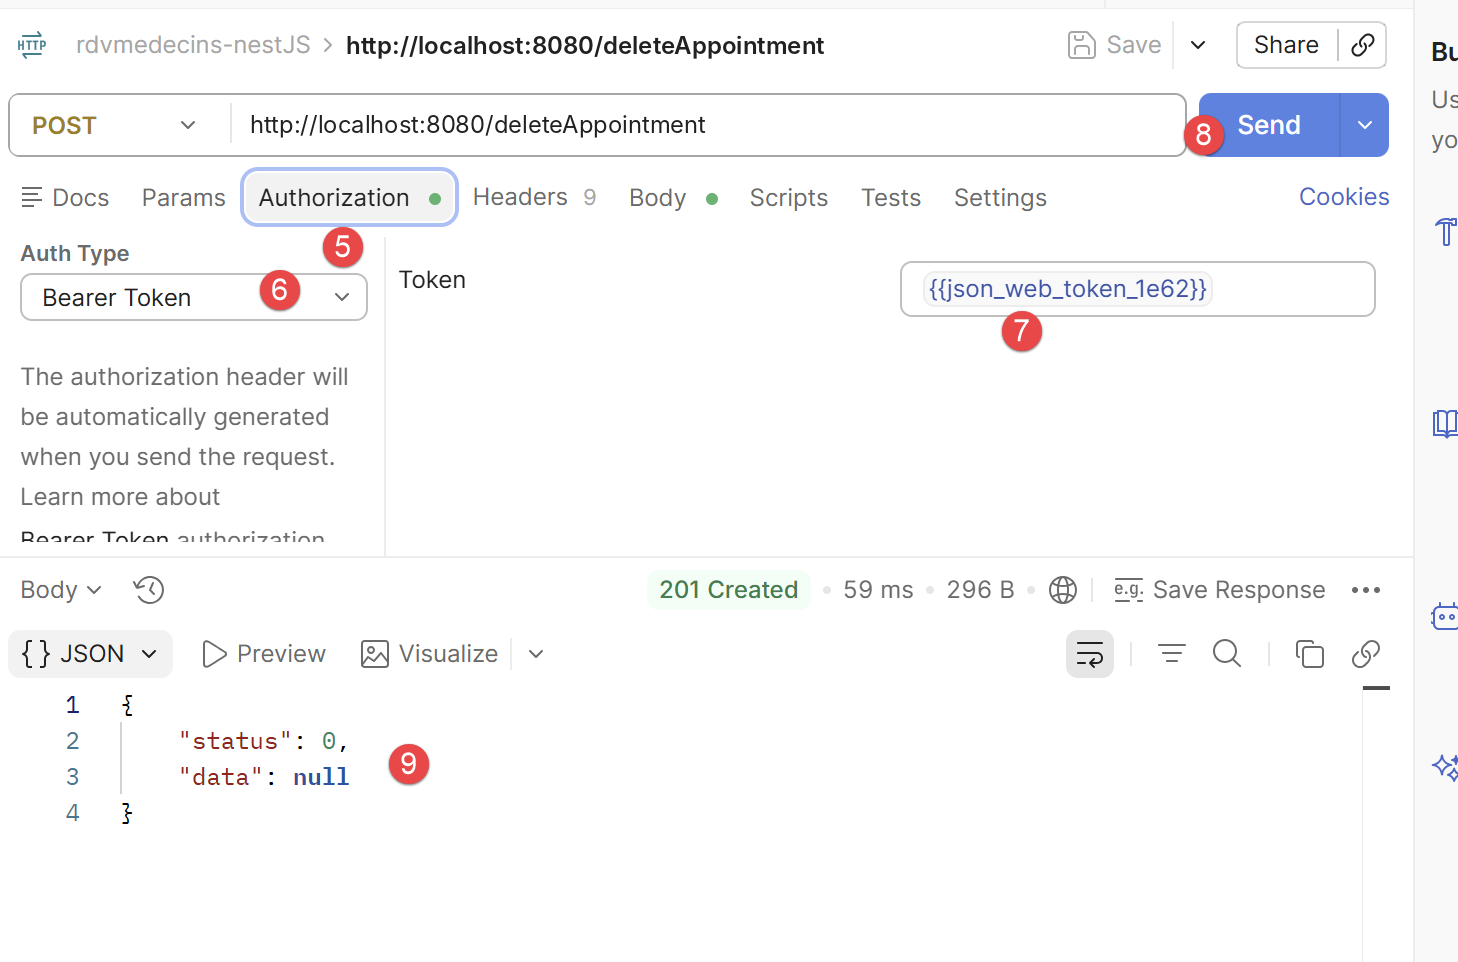Copy response body with copy icon

pos(1309,654)
